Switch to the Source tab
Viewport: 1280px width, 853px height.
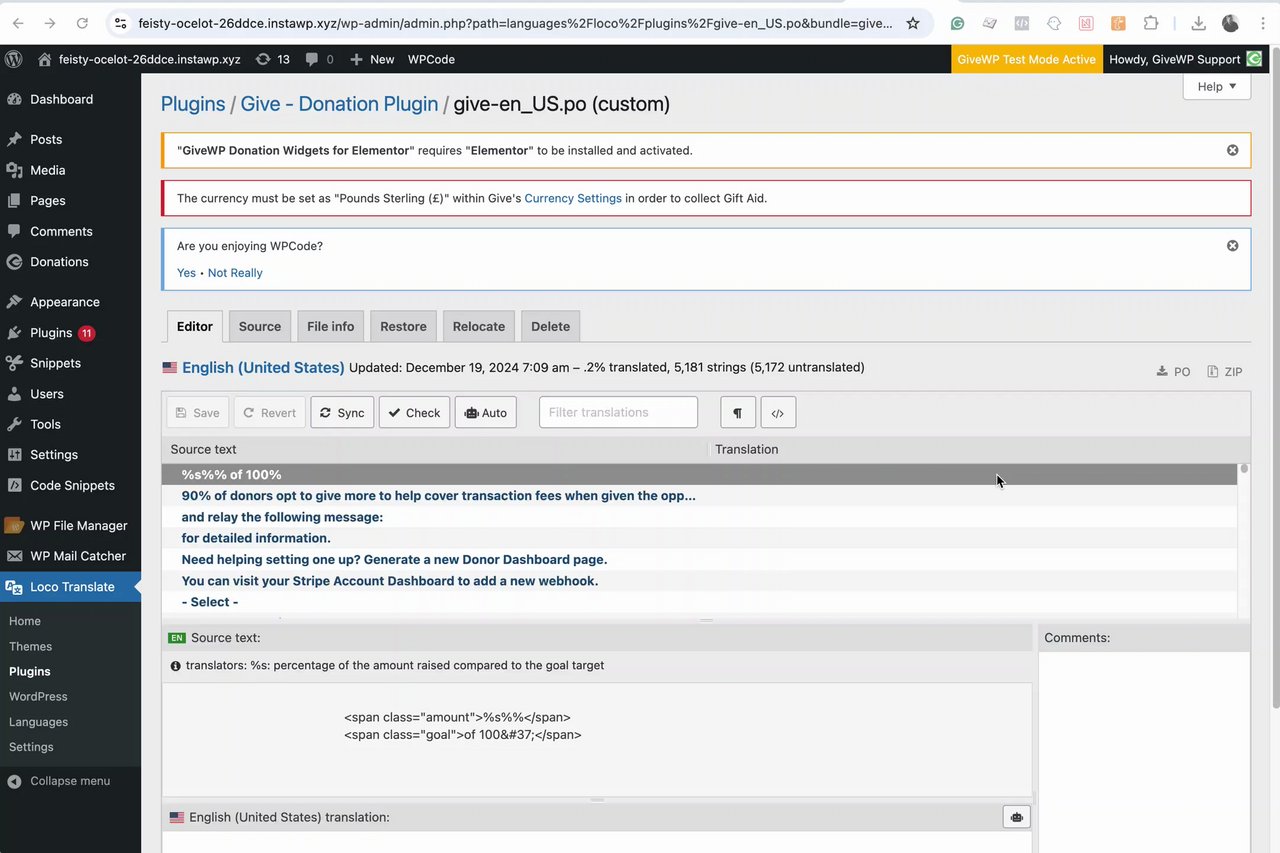tap(260, 326)
